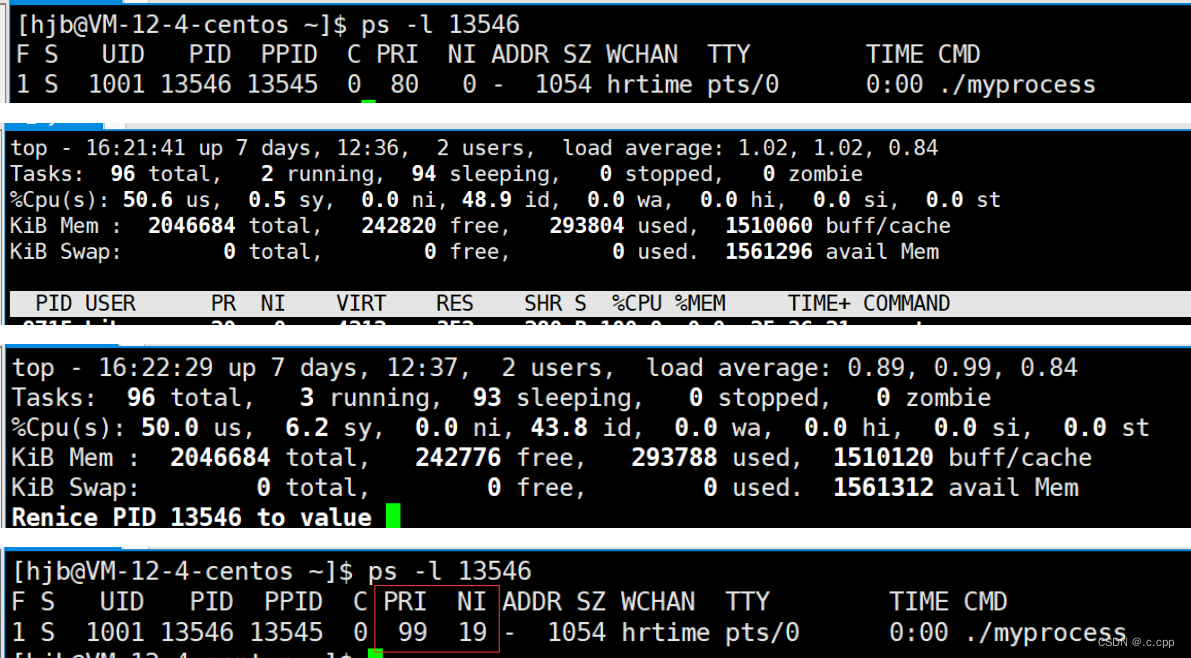Select the 293788 used memory value

point(674,457)
